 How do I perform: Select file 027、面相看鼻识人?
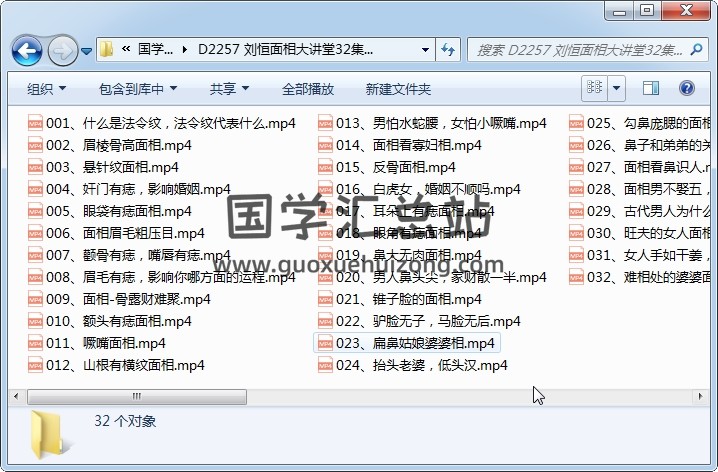639,167
